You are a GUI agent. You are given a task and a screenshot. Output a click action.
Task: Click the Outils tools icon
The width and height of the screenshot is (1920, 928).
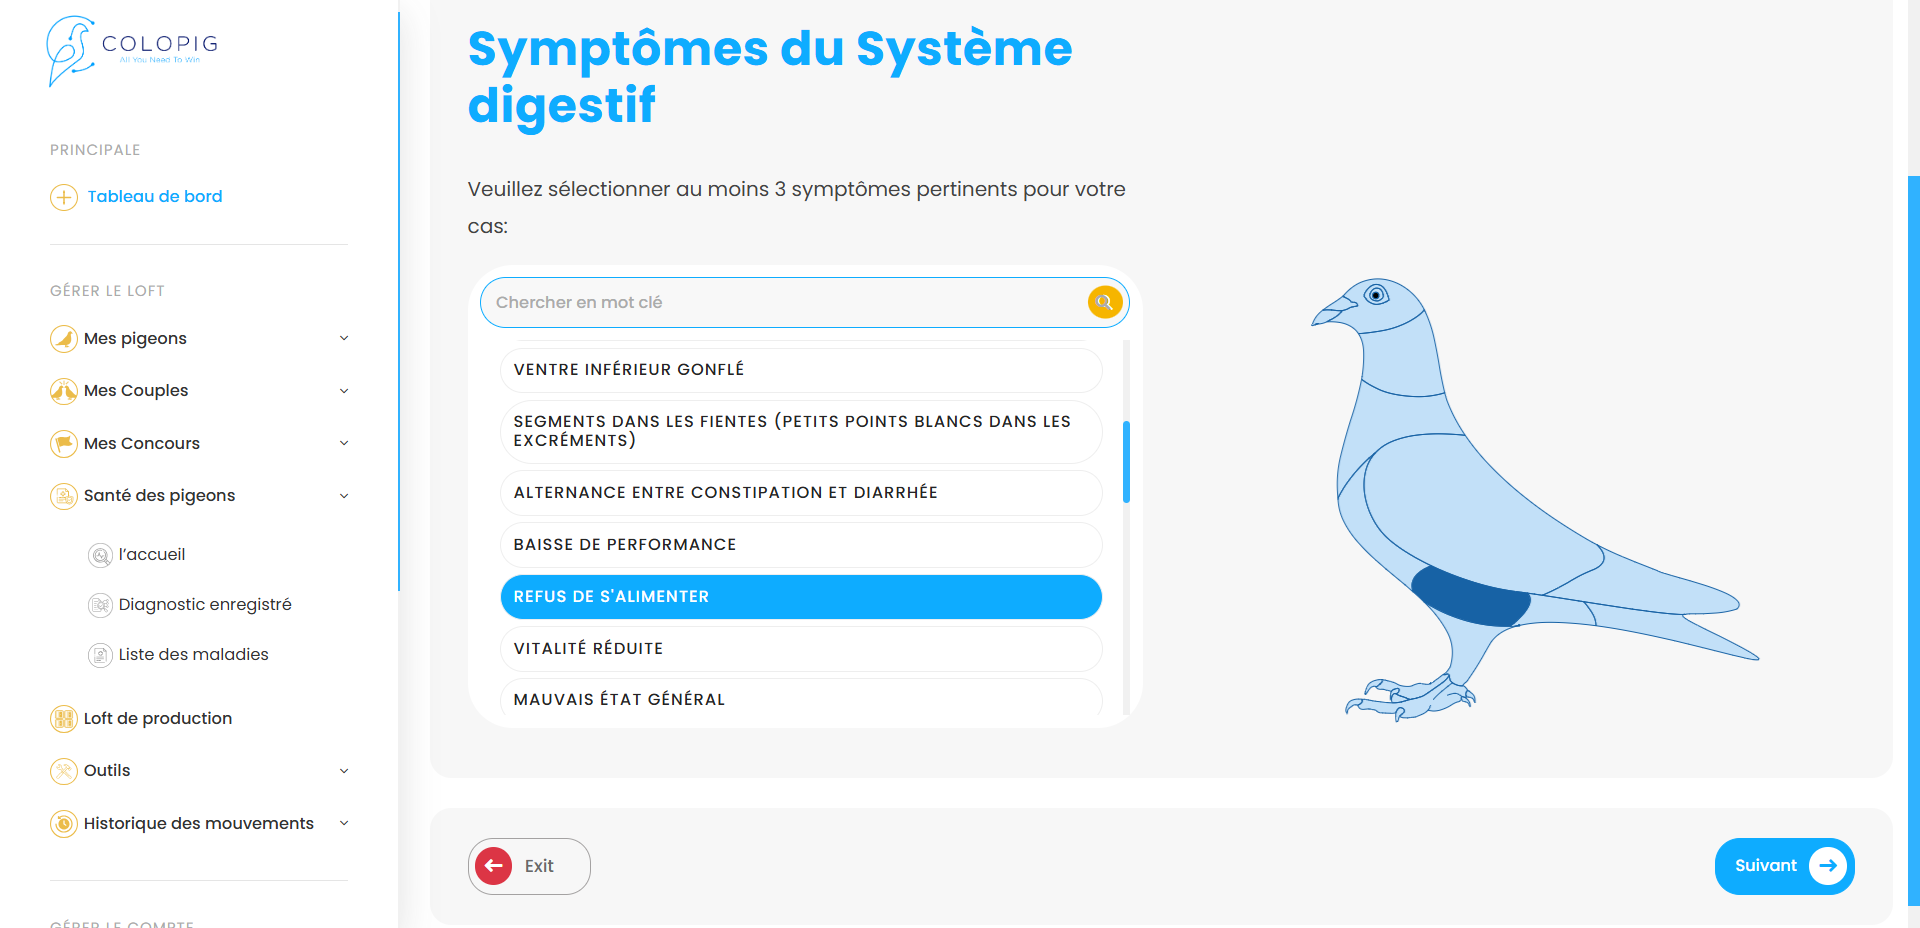(64, 771)
